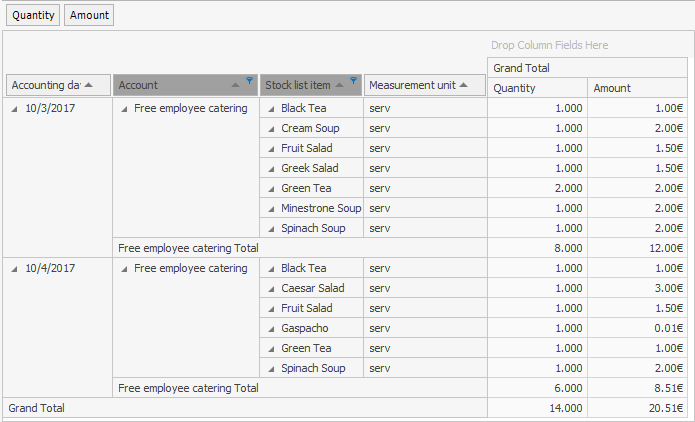Collapse the 10/4/2017 date group
Image resolution: width=695 pixels, height=422 pixels.
[x=14, y=269]
